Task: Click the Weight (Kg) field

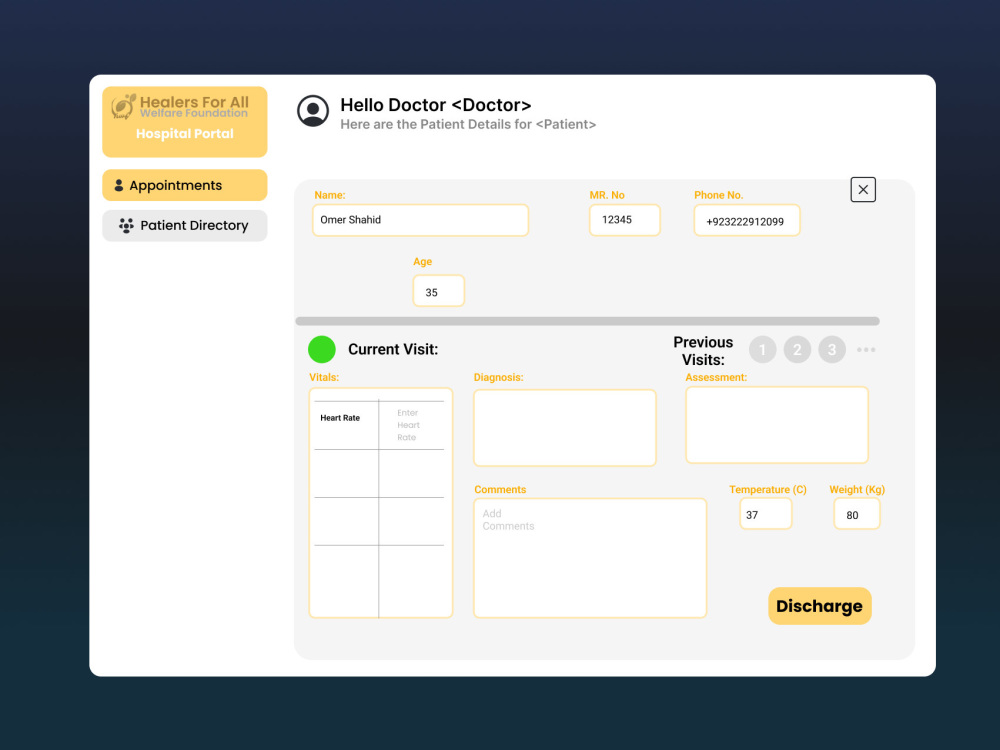Action: 857,514
